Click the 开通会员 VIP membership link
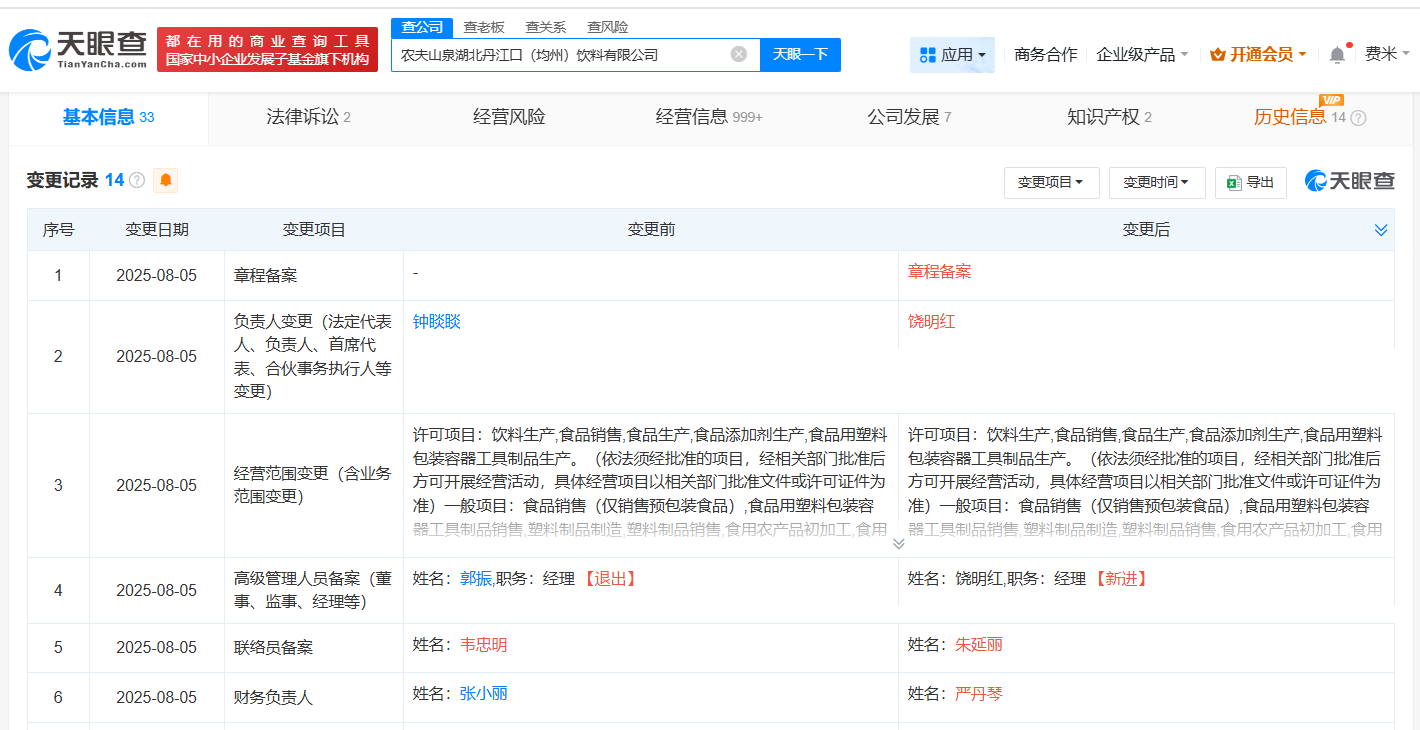The width and height of the screenshot is (1420, 730). 1258,55
